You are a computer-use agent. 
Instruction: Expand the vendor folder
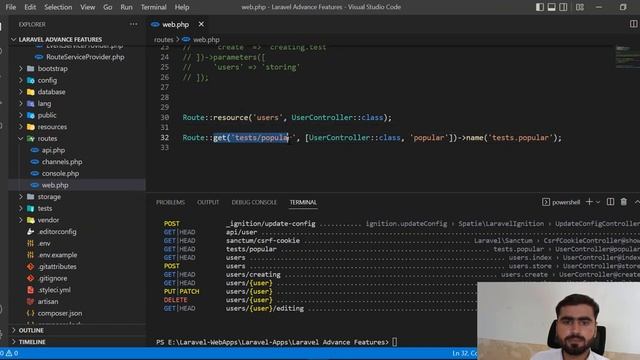pyautogui.click(x=48, y=220)
